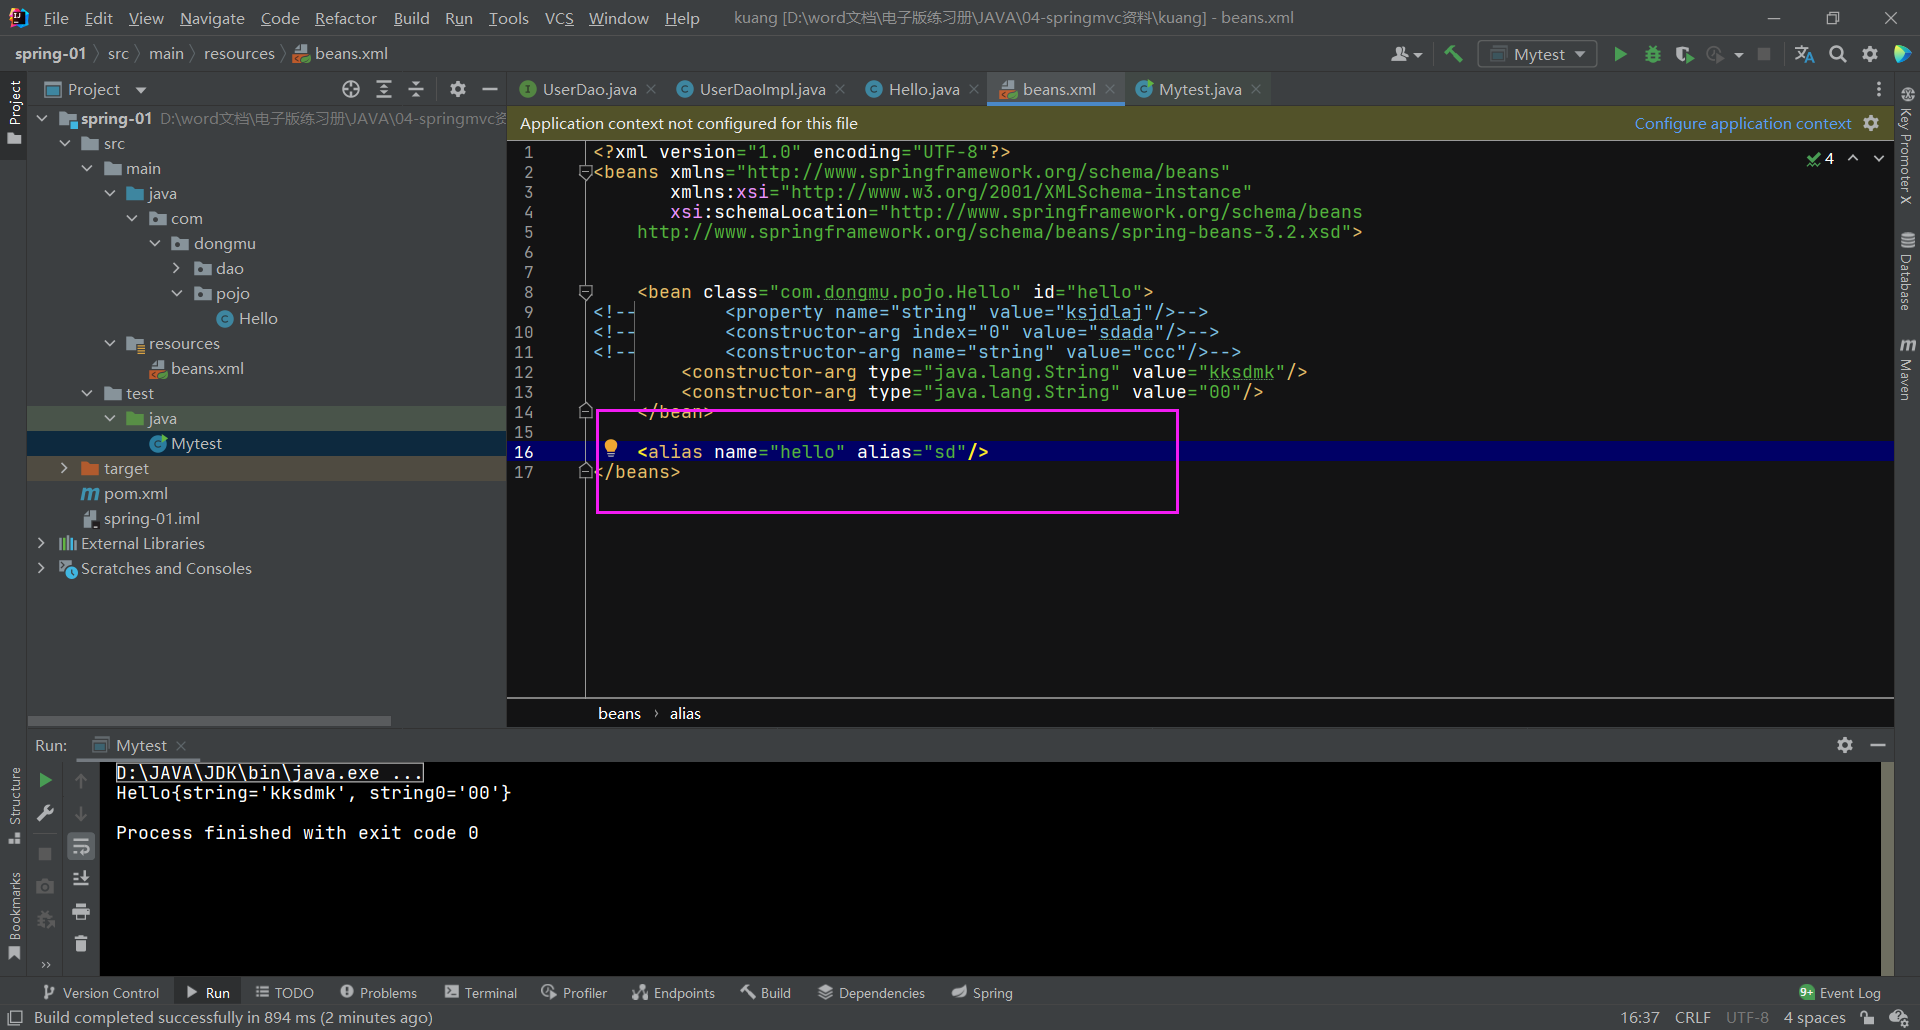The image size is (1920, 1030).
Task: Open Run panel settings gear
Action: 1845,745
